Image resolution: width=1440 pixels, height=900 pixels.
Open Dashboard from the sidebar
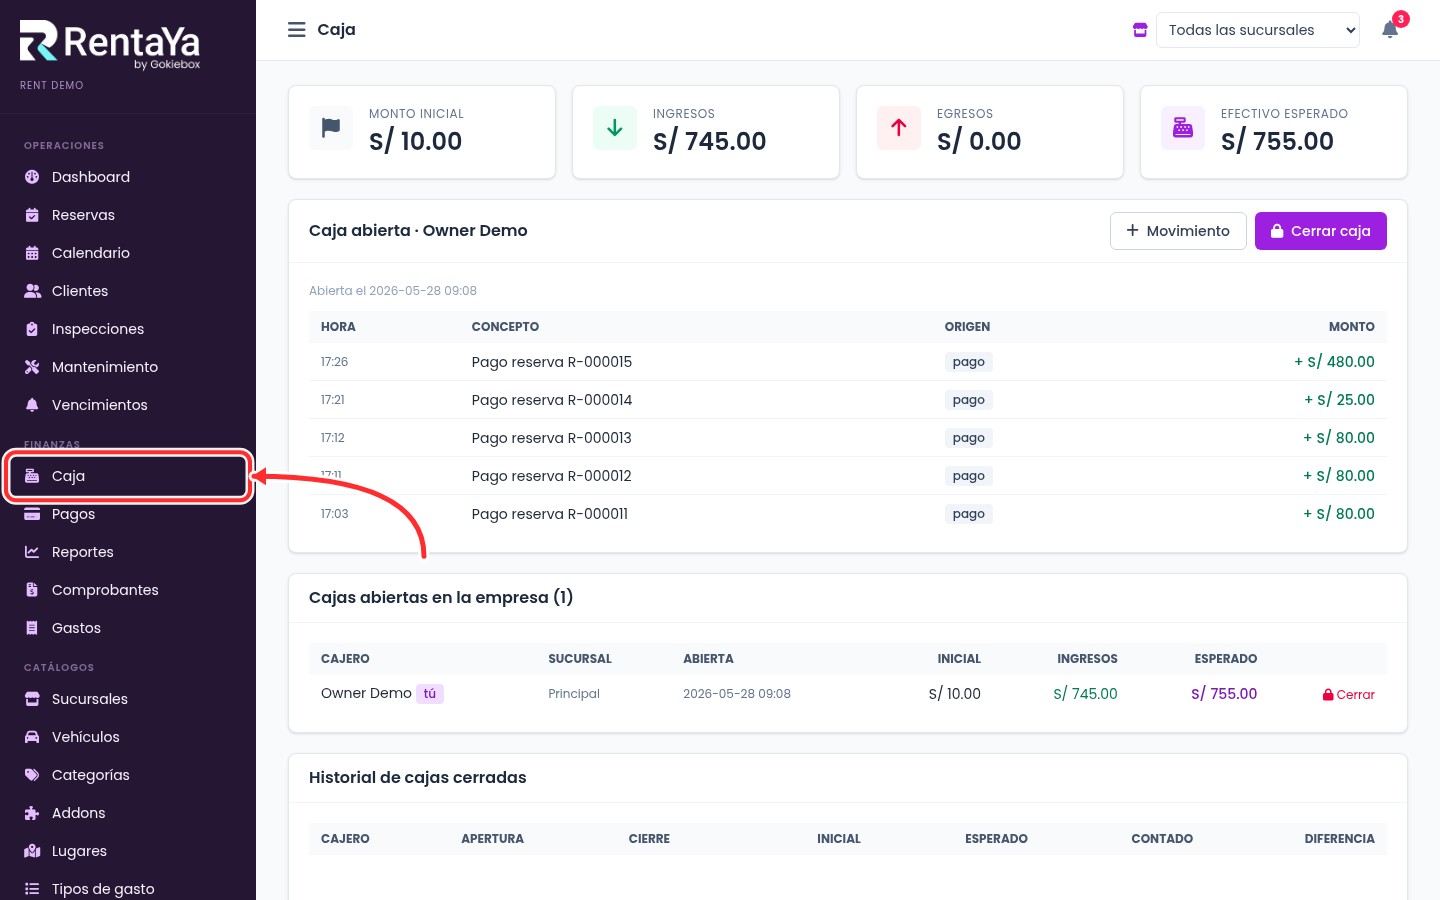(128, 177)
